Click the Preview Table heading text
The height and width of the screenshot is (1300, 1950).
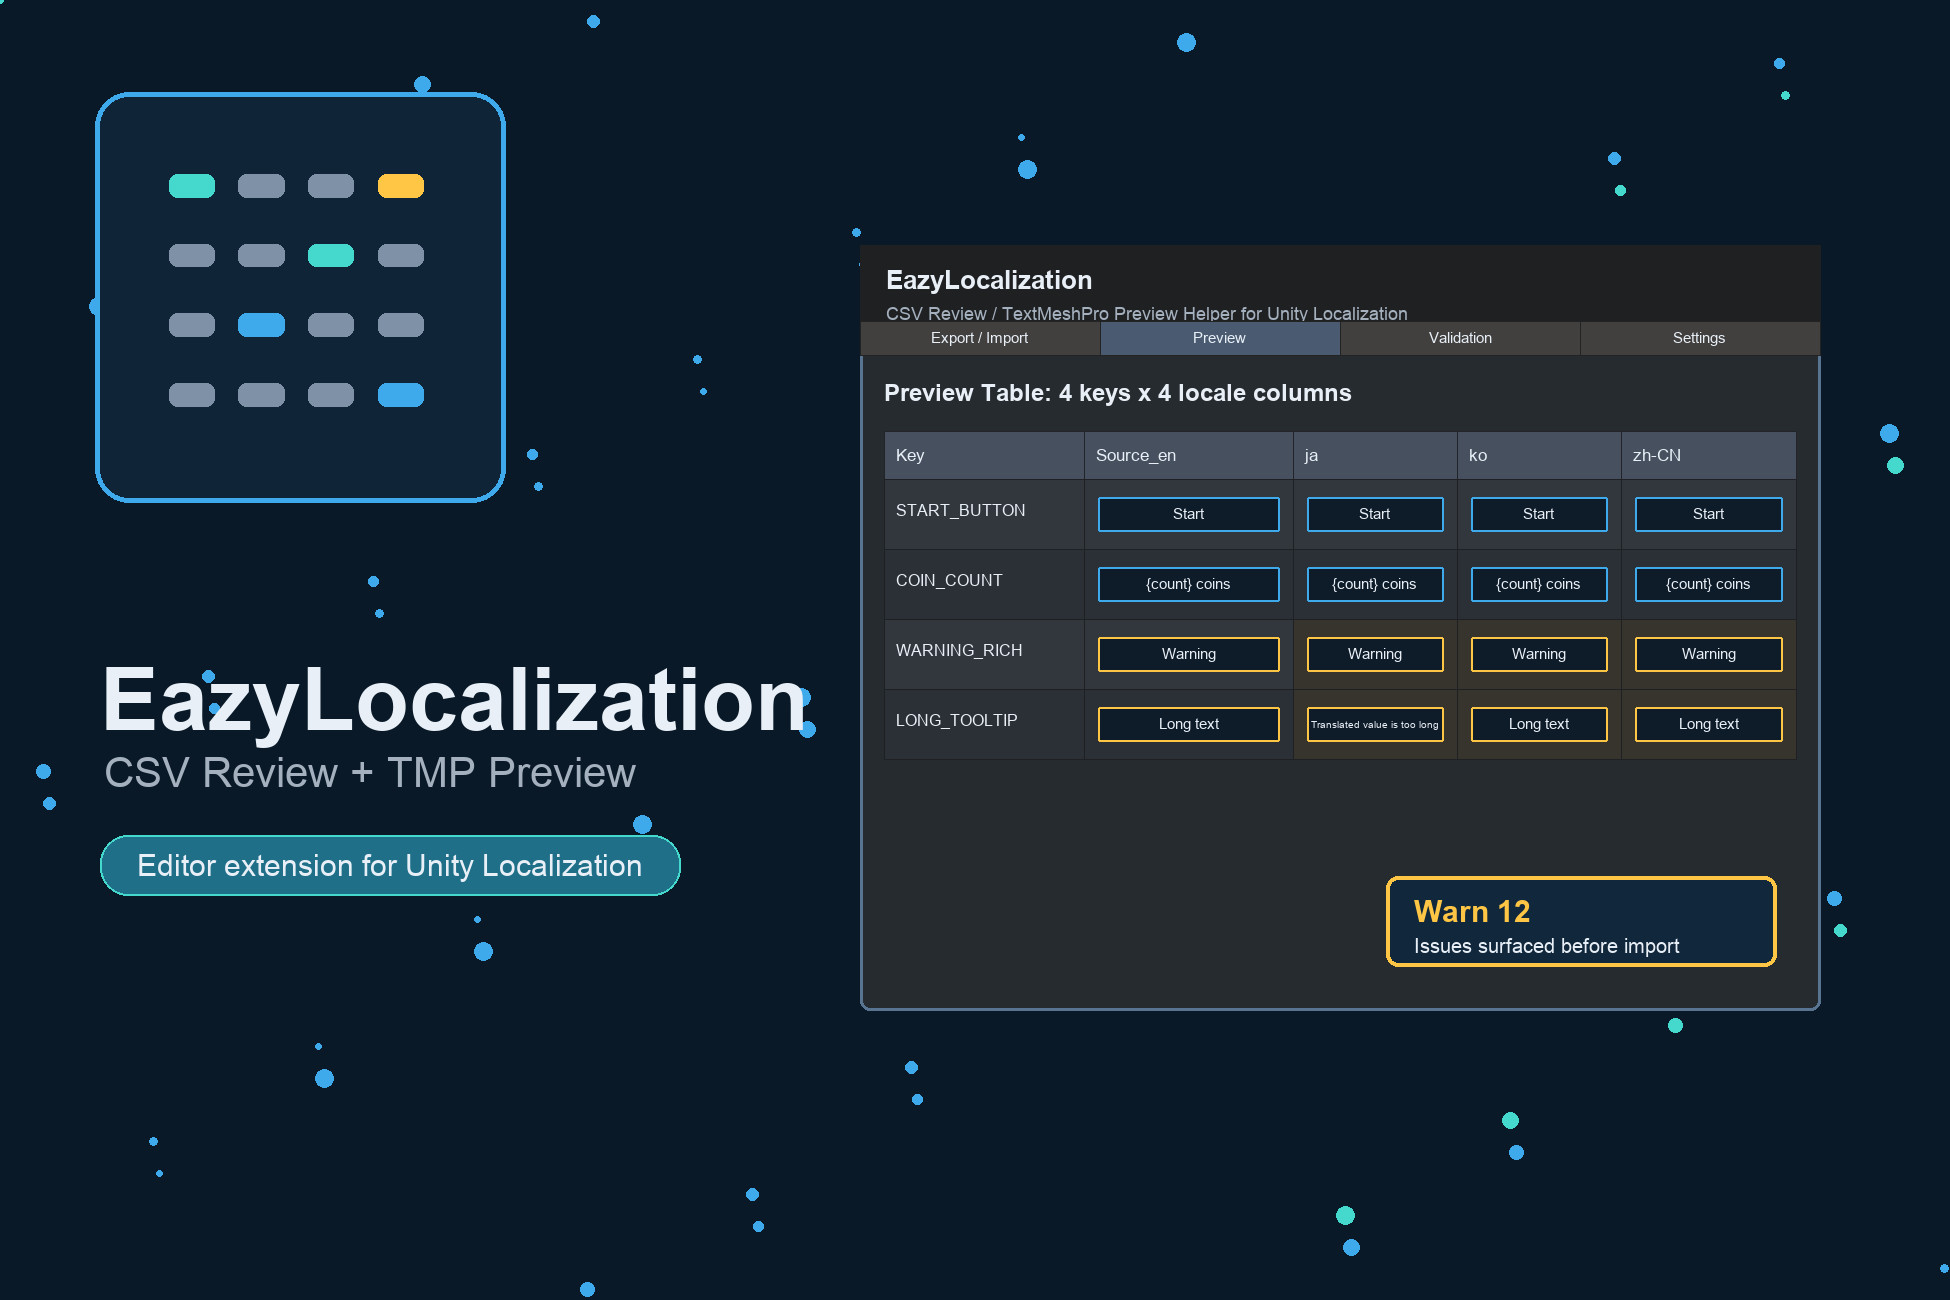point(1118,393)
